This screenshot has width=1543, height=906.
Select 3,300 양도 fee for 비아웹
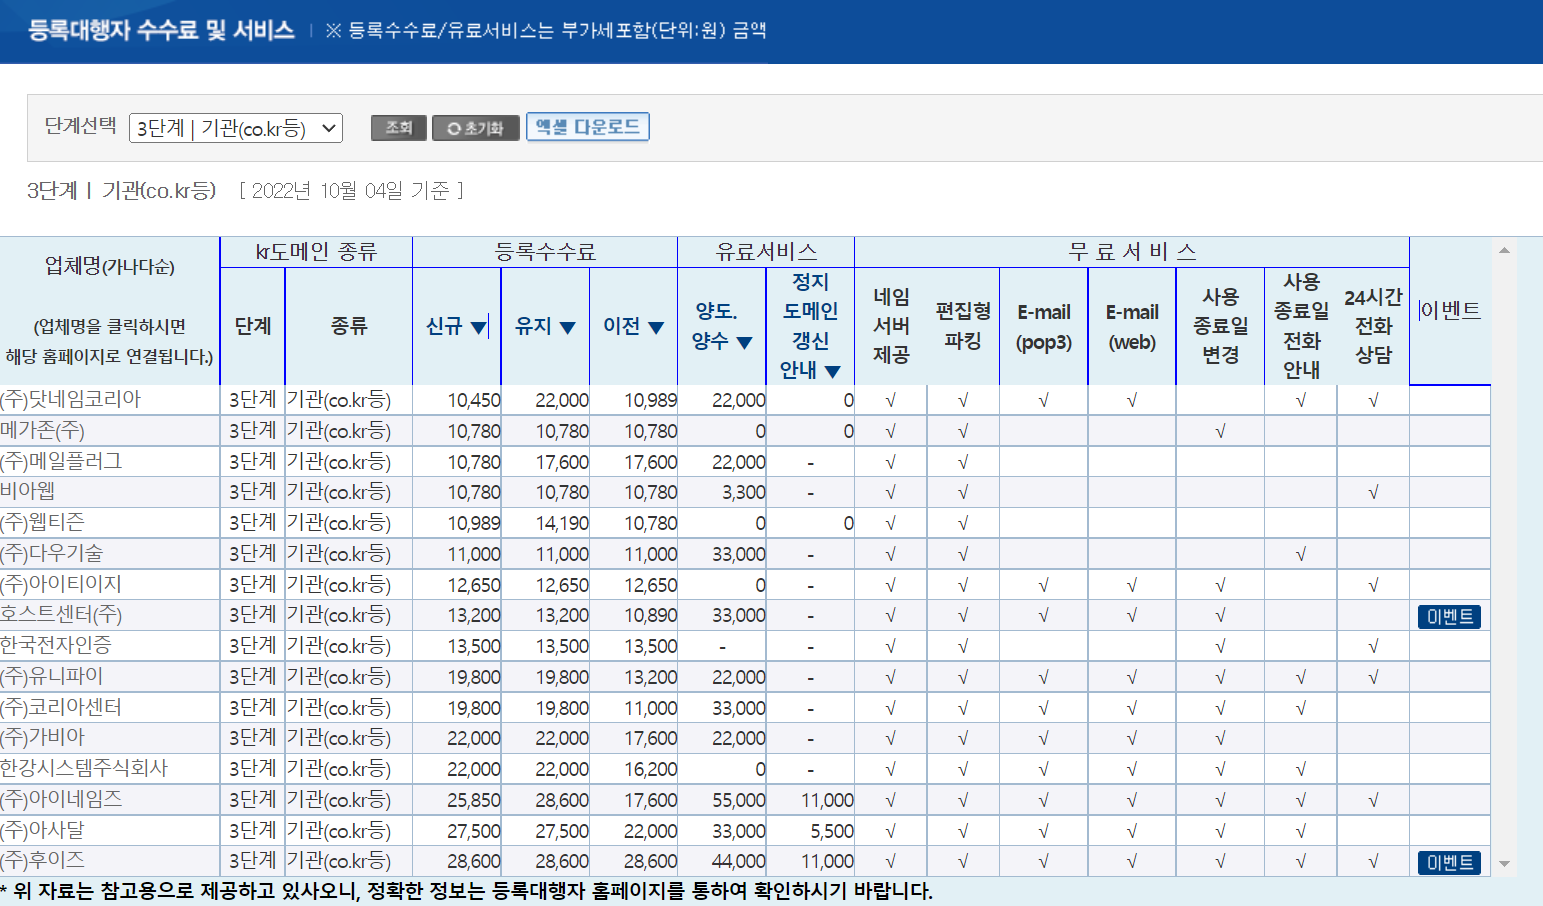pos(744,492)
